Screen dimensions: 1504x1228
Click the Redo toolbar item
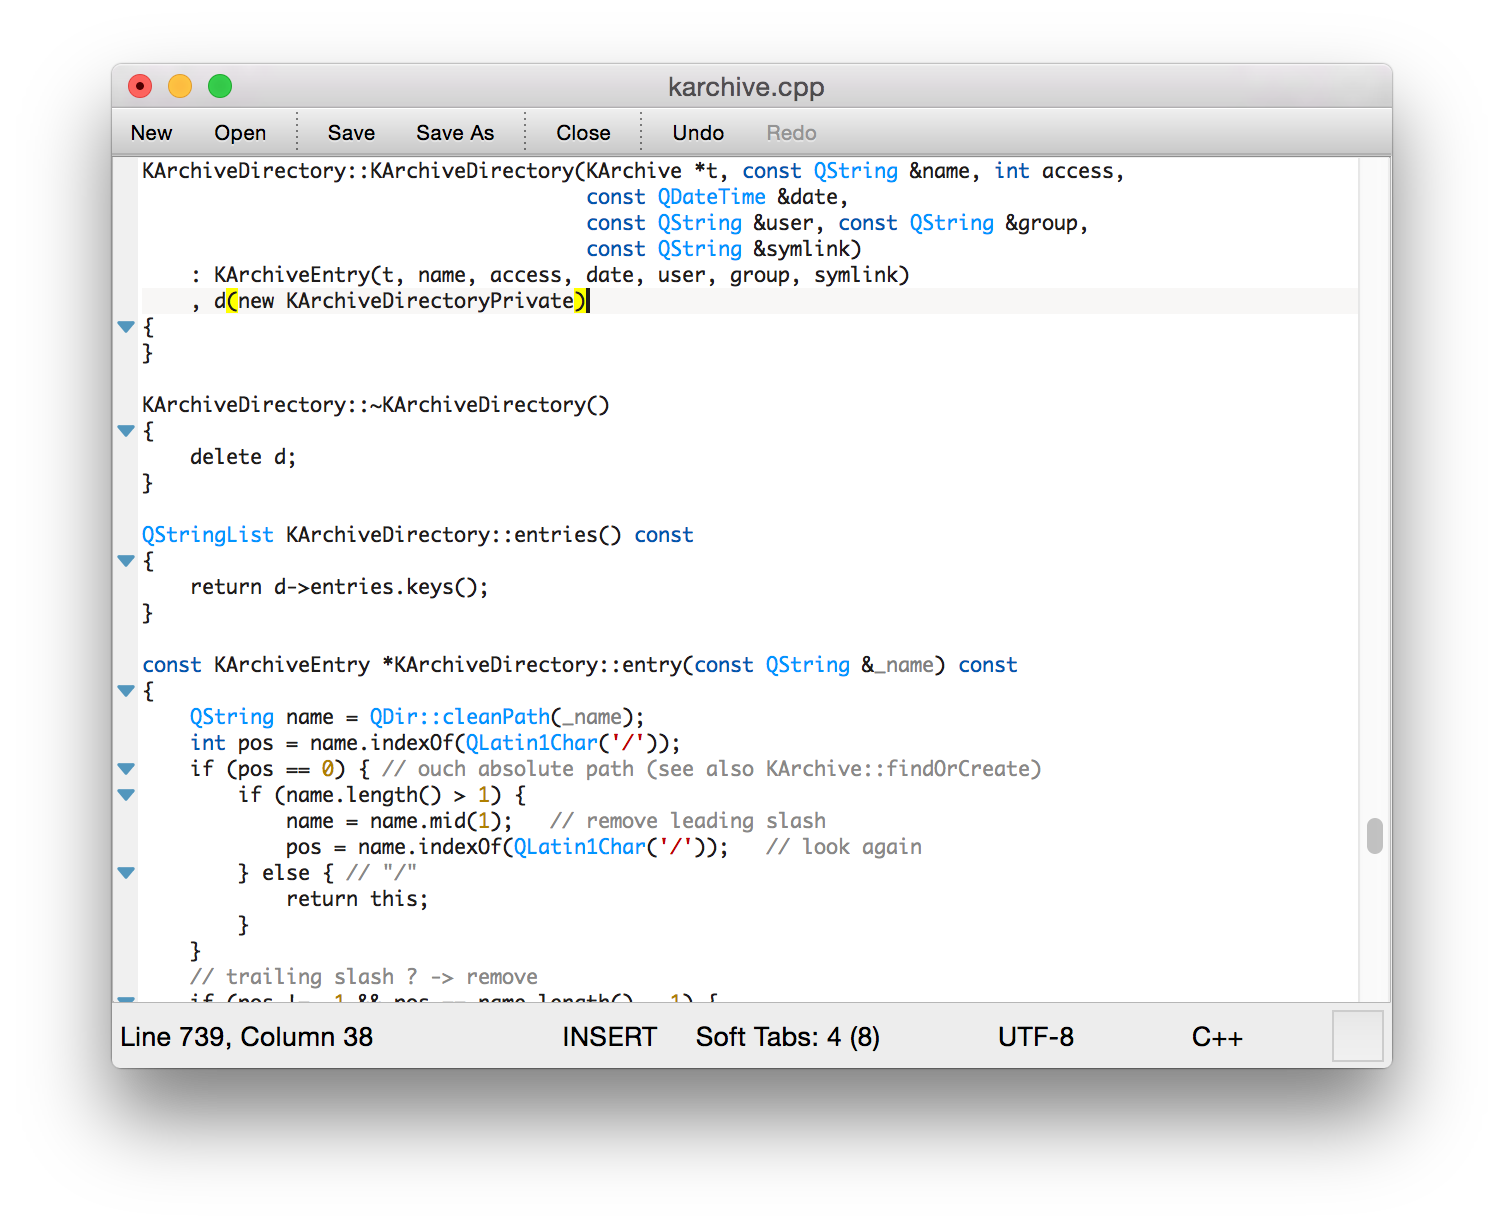click(x=790, y=132)
